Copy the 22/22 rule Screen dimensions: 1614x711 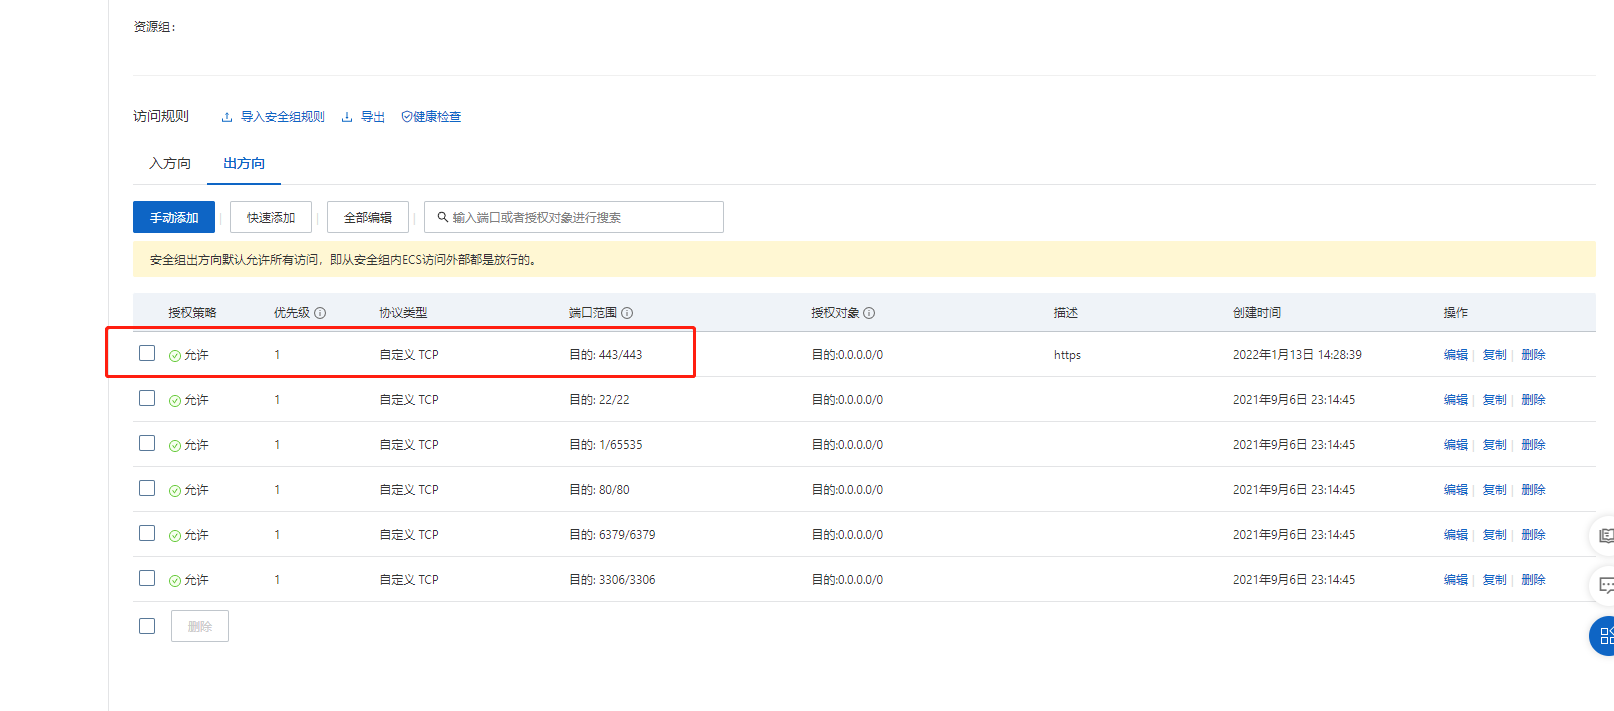point(1494,400)
